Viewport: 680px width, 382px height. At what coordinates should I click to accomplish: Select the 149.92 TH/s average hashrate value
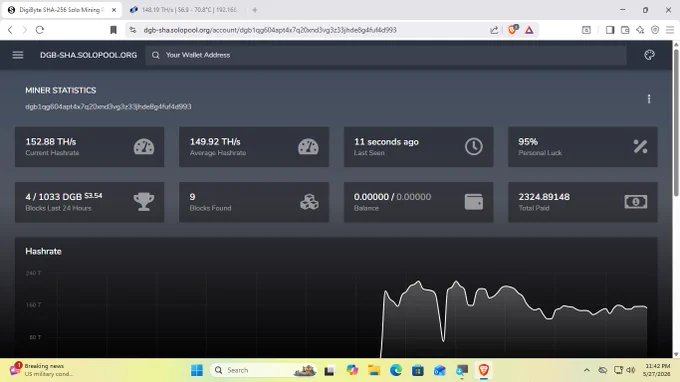point(215,142)
